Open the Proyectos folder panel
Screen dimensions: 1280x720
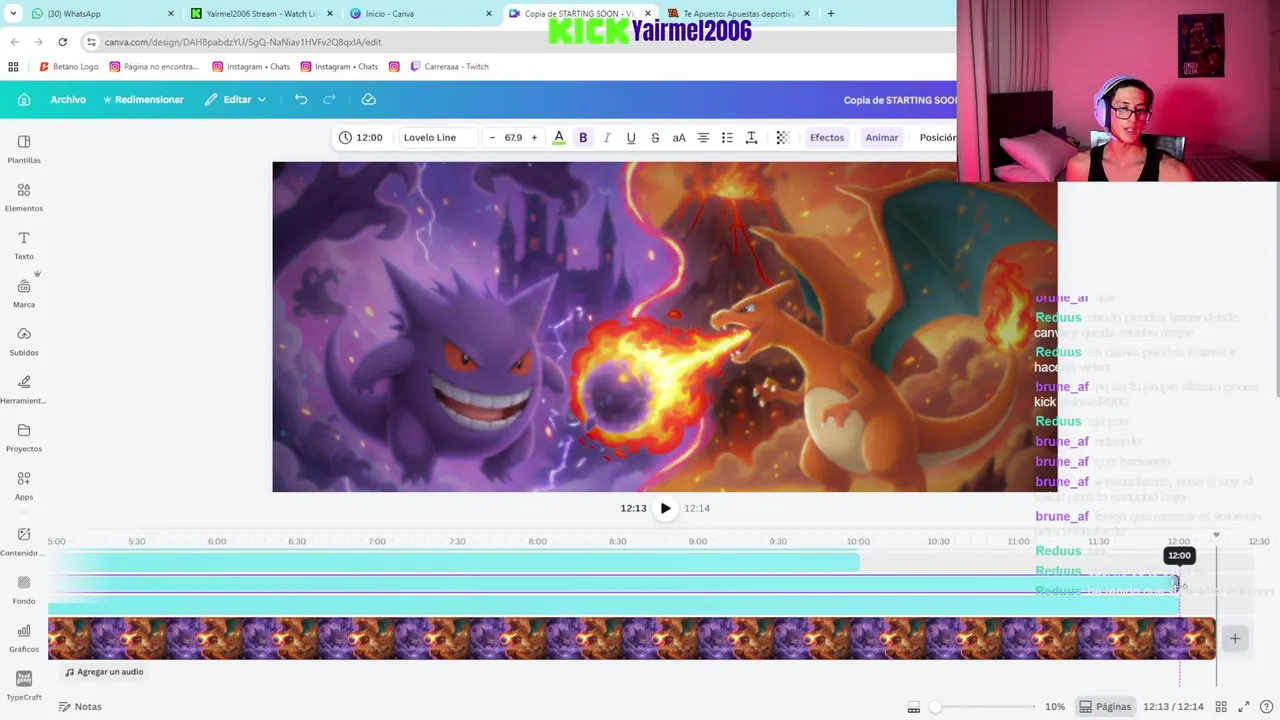[24, 437]
